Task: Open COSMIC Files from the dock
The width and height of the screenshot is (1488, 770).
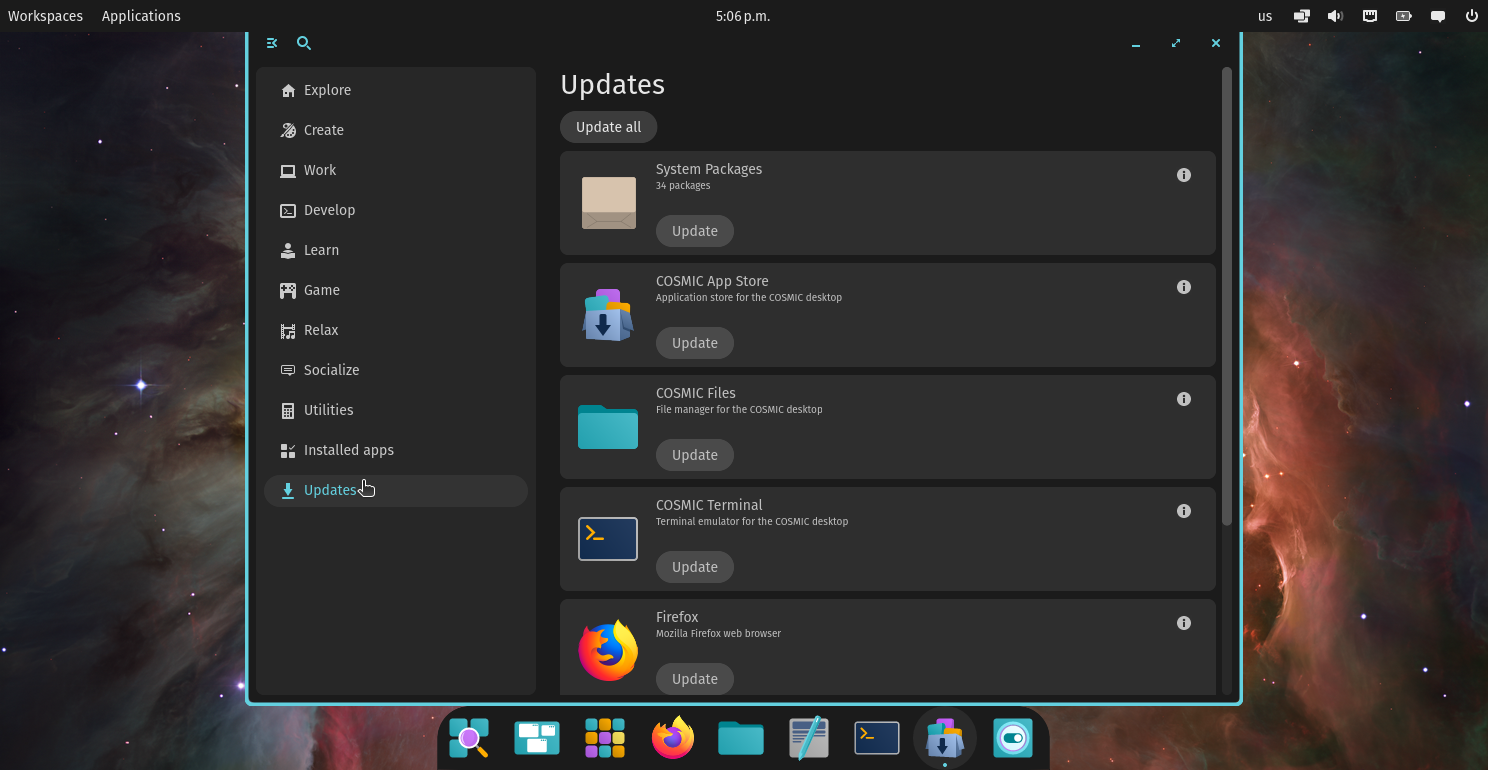Action: 741,738
